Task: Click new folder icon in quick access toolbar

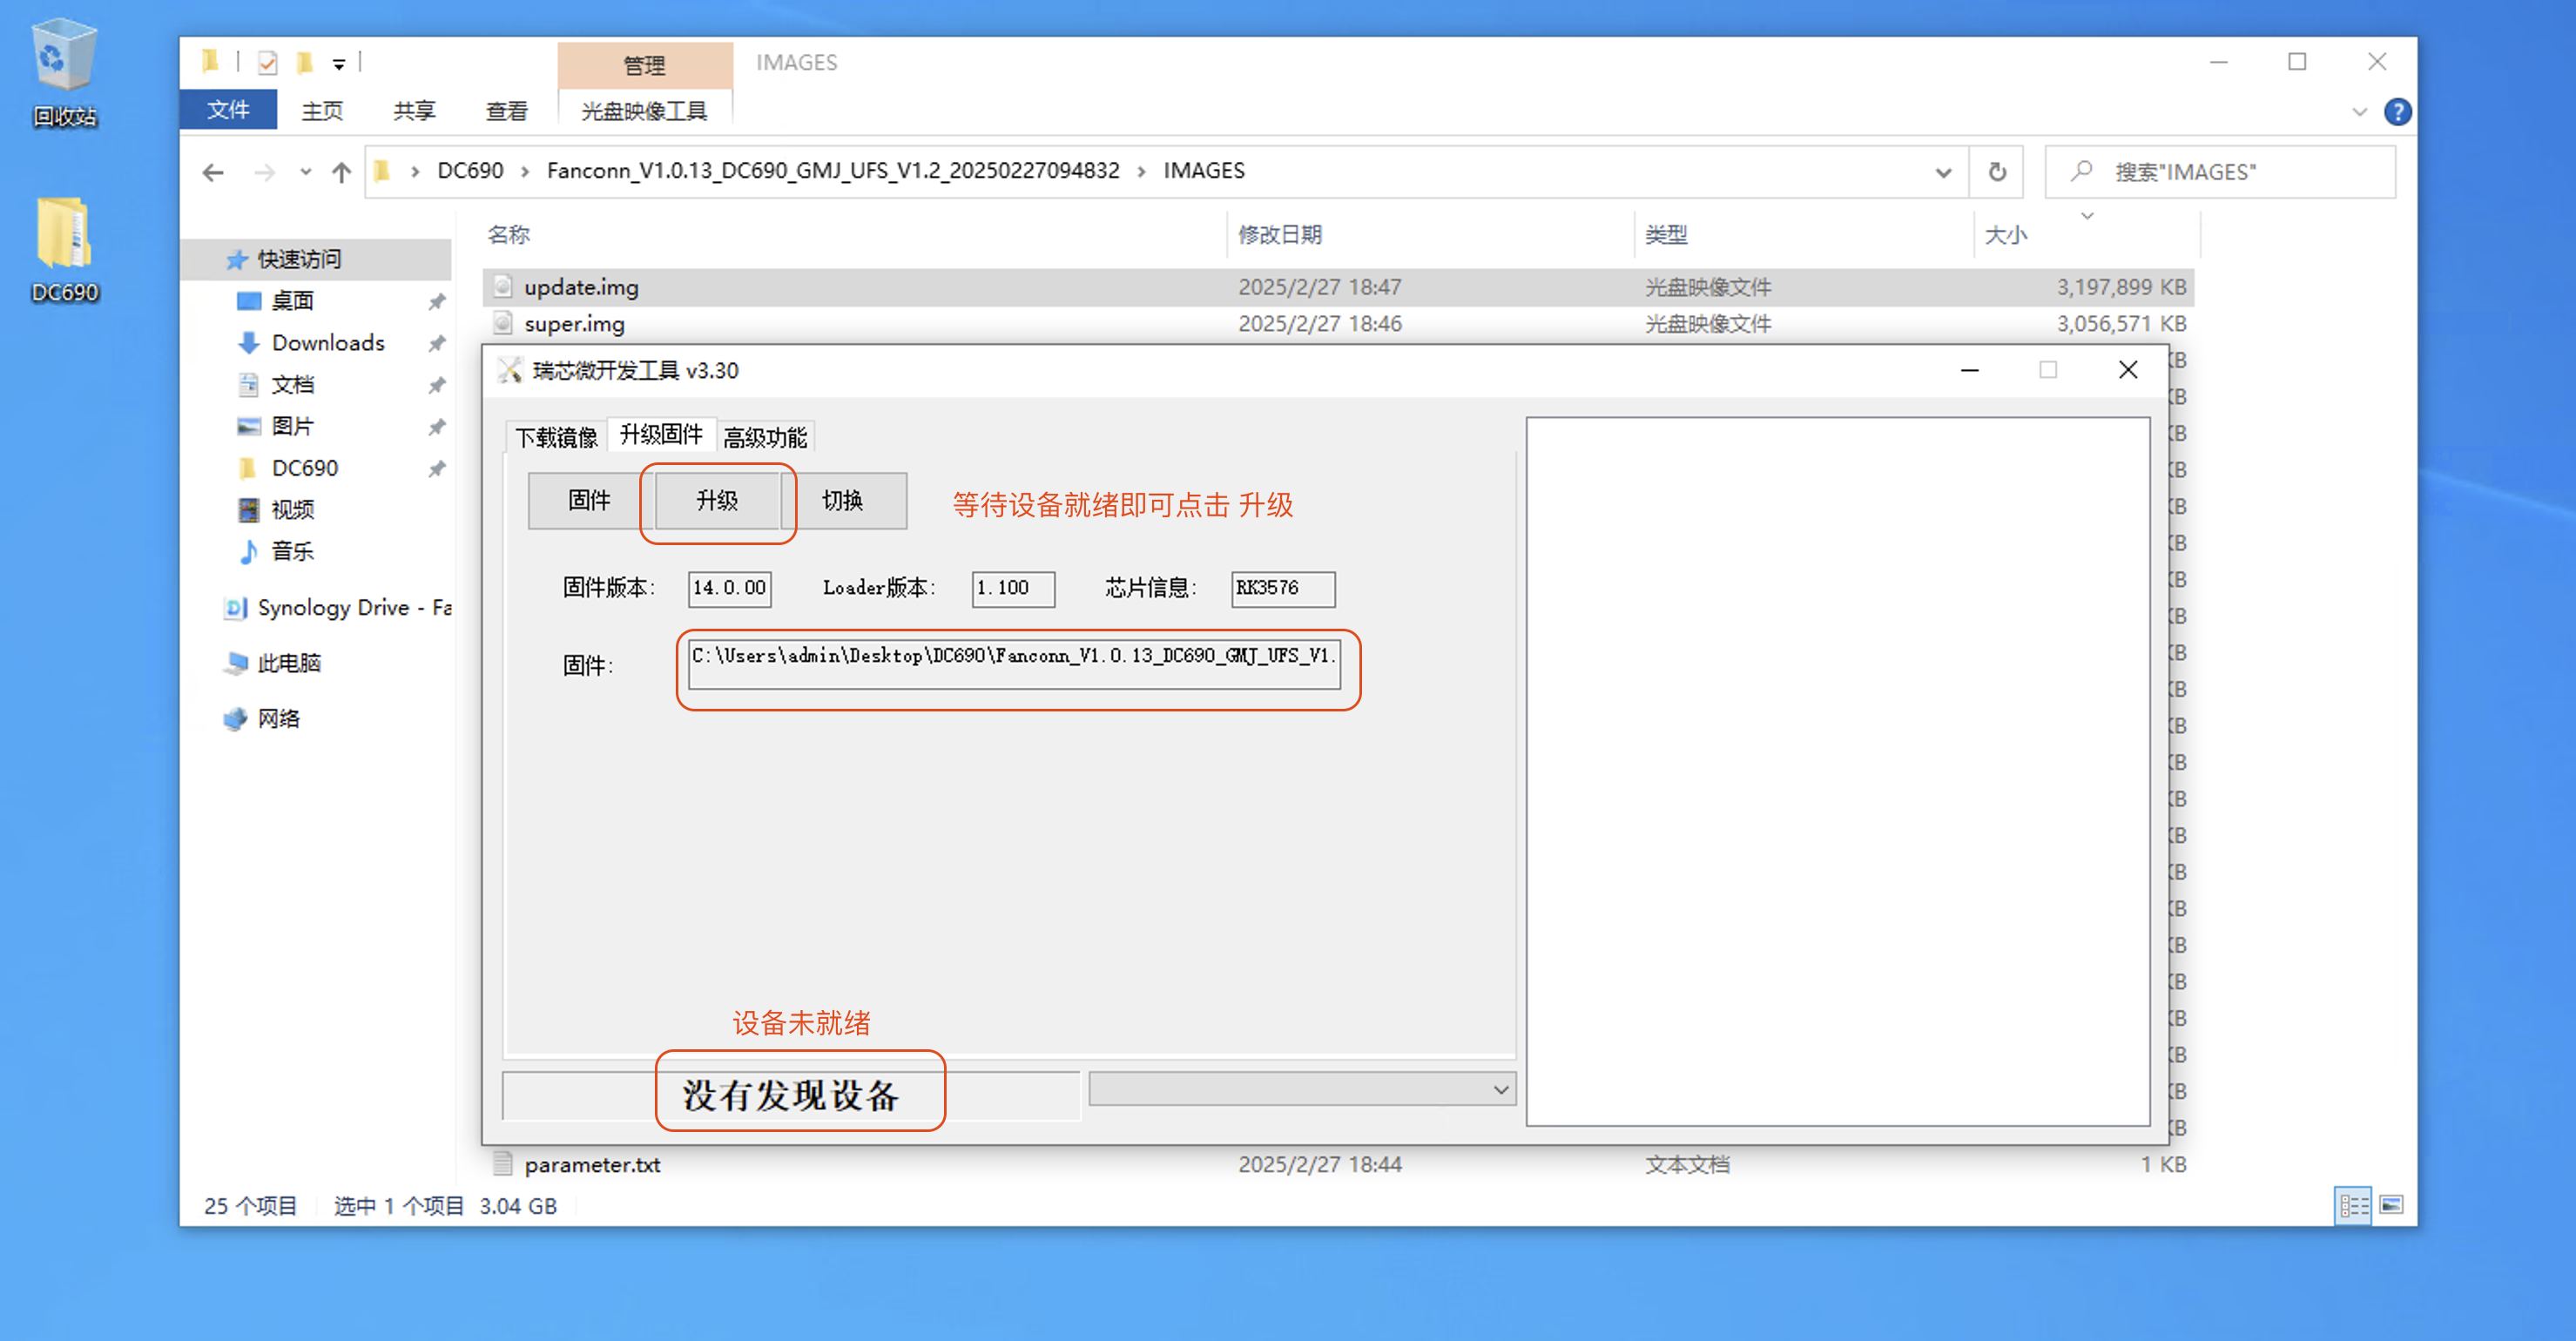Action: coord(305,63)
